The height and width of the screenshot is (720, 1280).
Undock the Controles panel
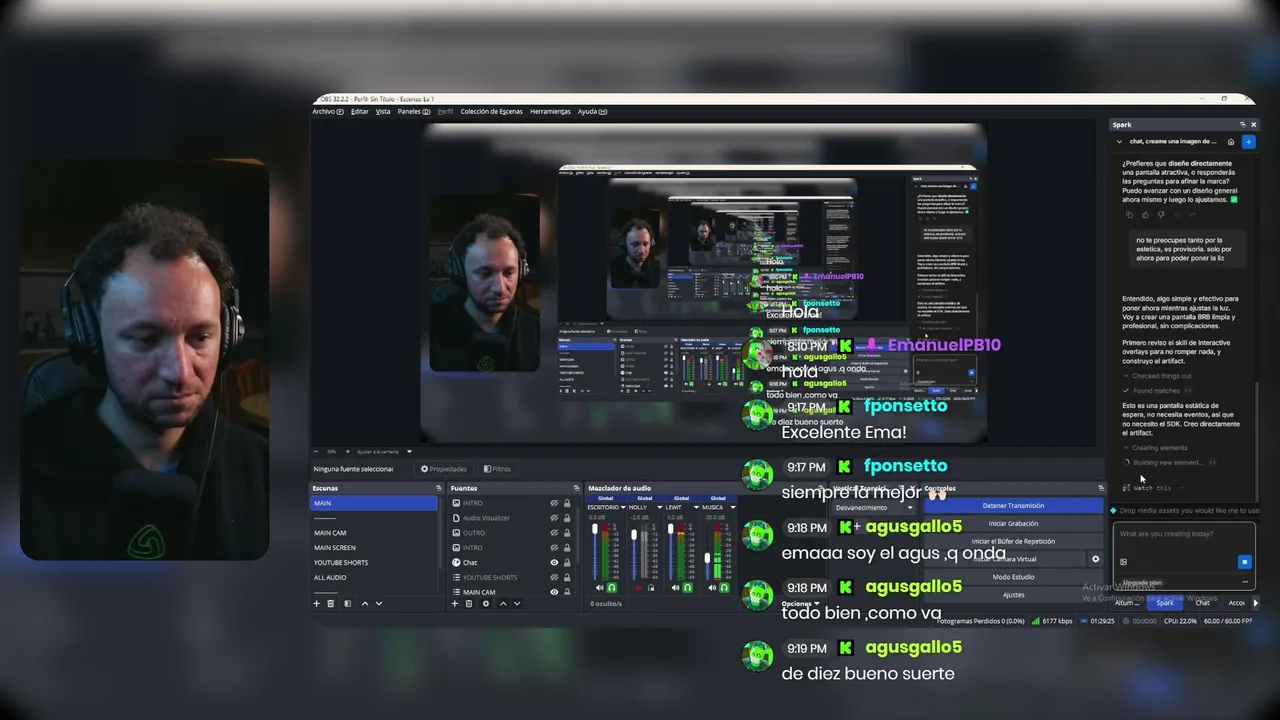click(1101, 488)
